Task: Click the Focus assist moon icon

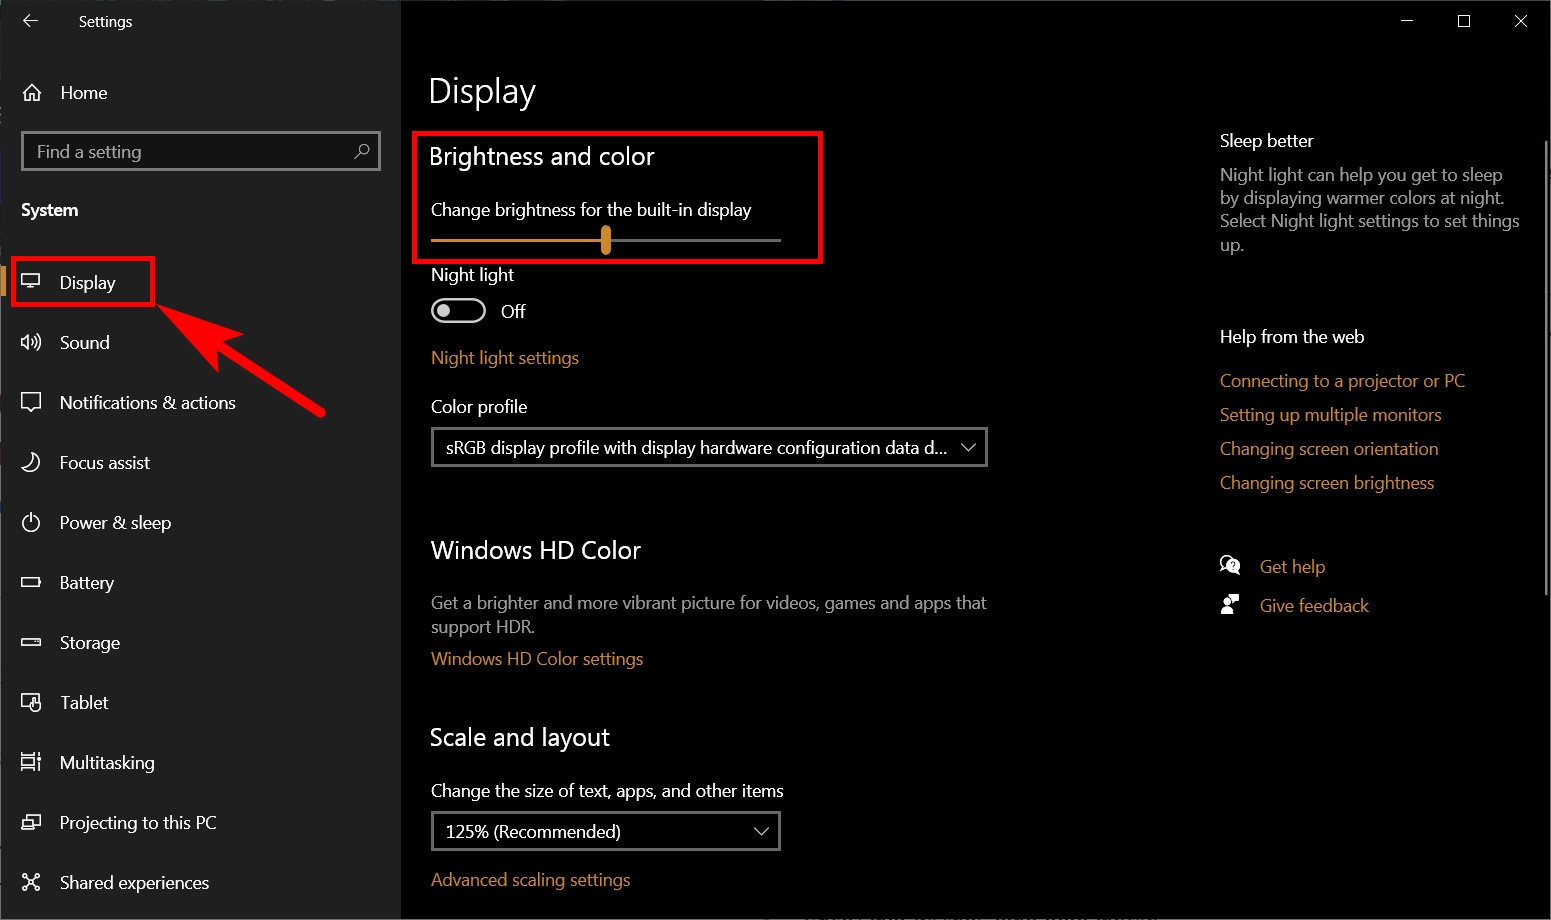Action: point(31,463)
